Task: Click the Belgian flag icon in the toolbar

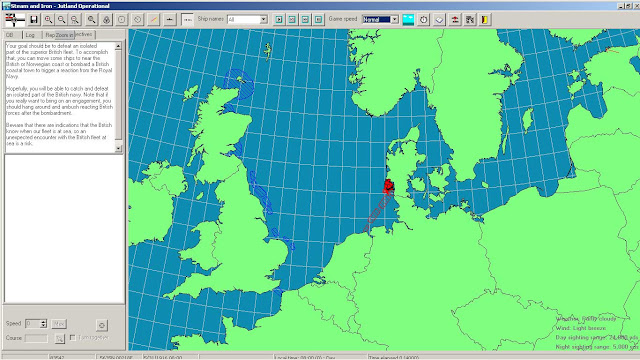Action: click(x=485, y=19)
